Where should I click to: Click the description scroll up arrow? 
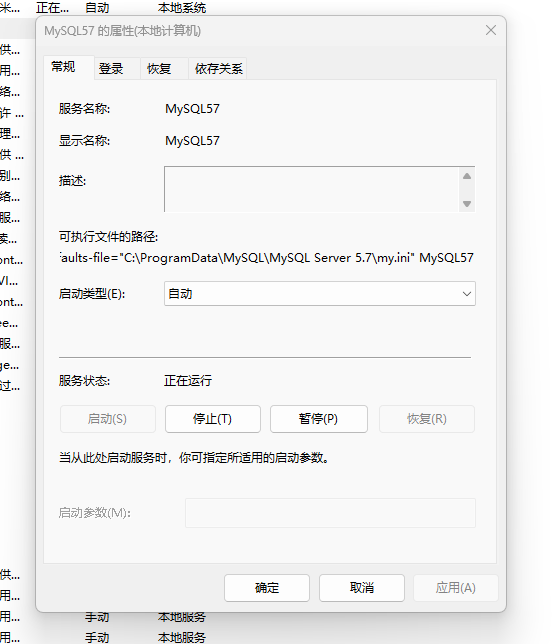point(467,176)
